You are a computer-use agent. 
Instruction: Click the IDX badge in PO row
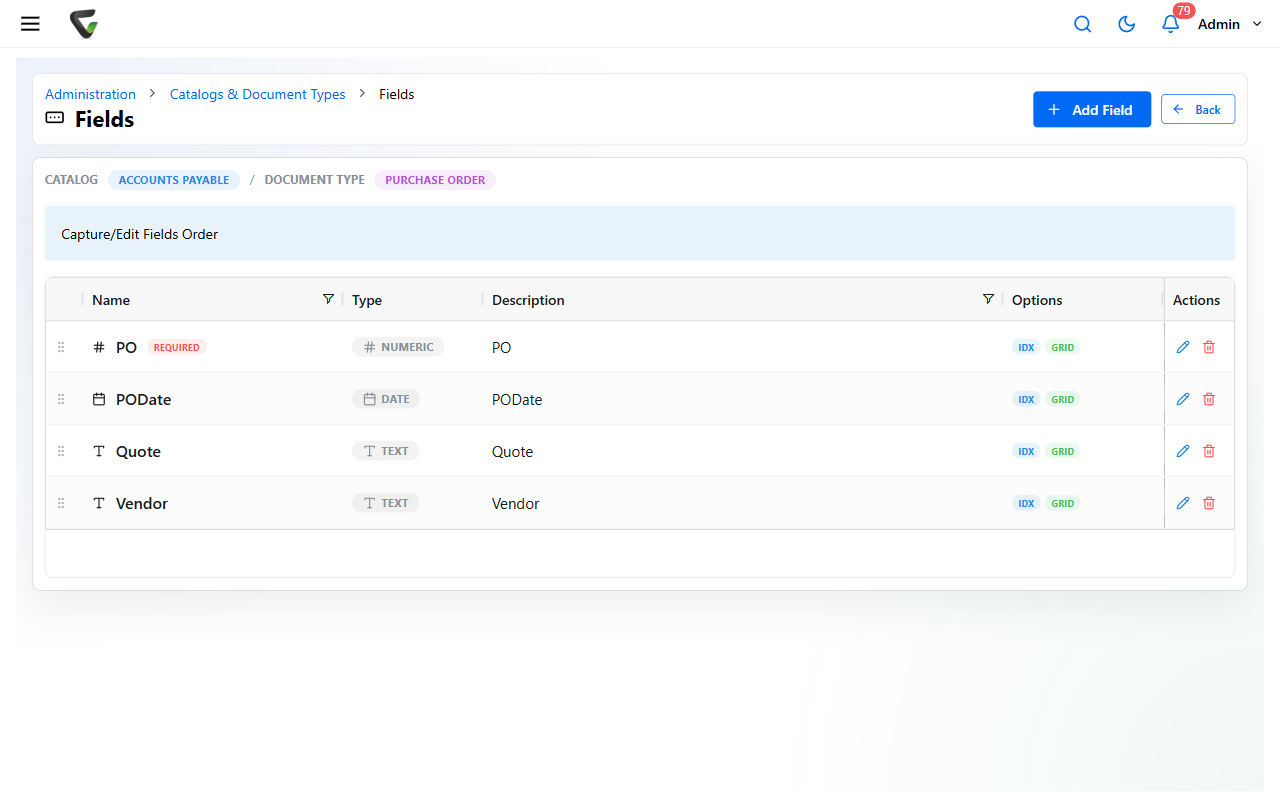1026,347
